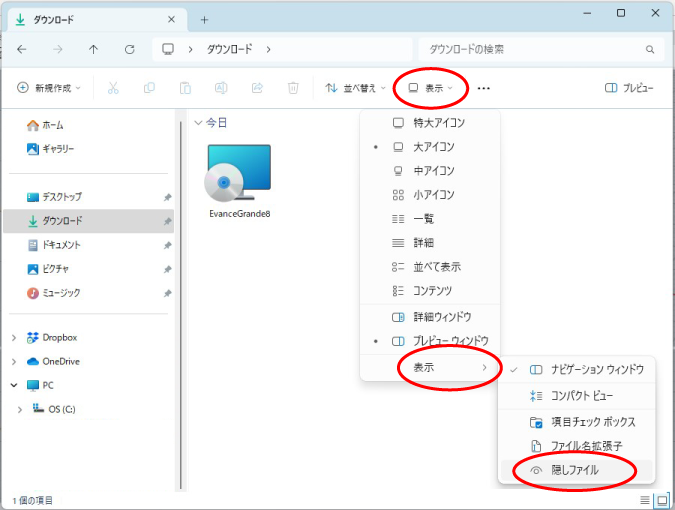Click the 新規作成 new button

[x=49, y=88]
